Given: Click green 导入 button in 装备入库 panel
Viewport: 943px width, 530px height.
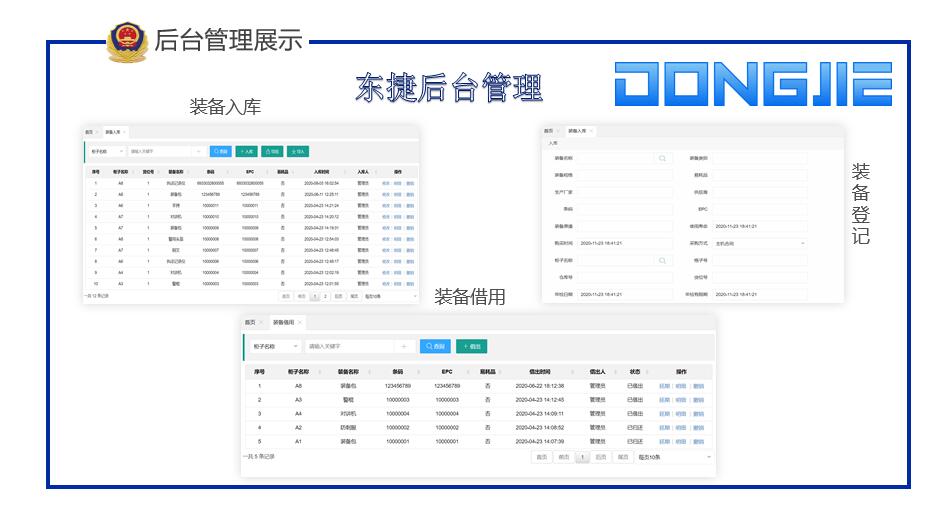Looking at the screenshot, I should 298,152.
